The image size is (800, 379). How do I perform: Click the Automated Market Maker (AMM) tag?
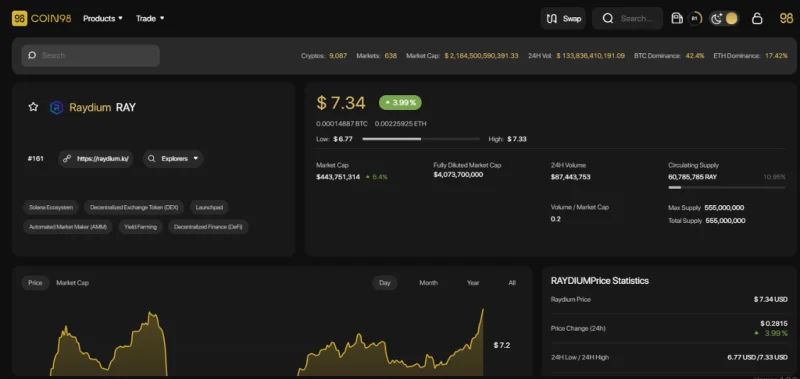[68, 226]
